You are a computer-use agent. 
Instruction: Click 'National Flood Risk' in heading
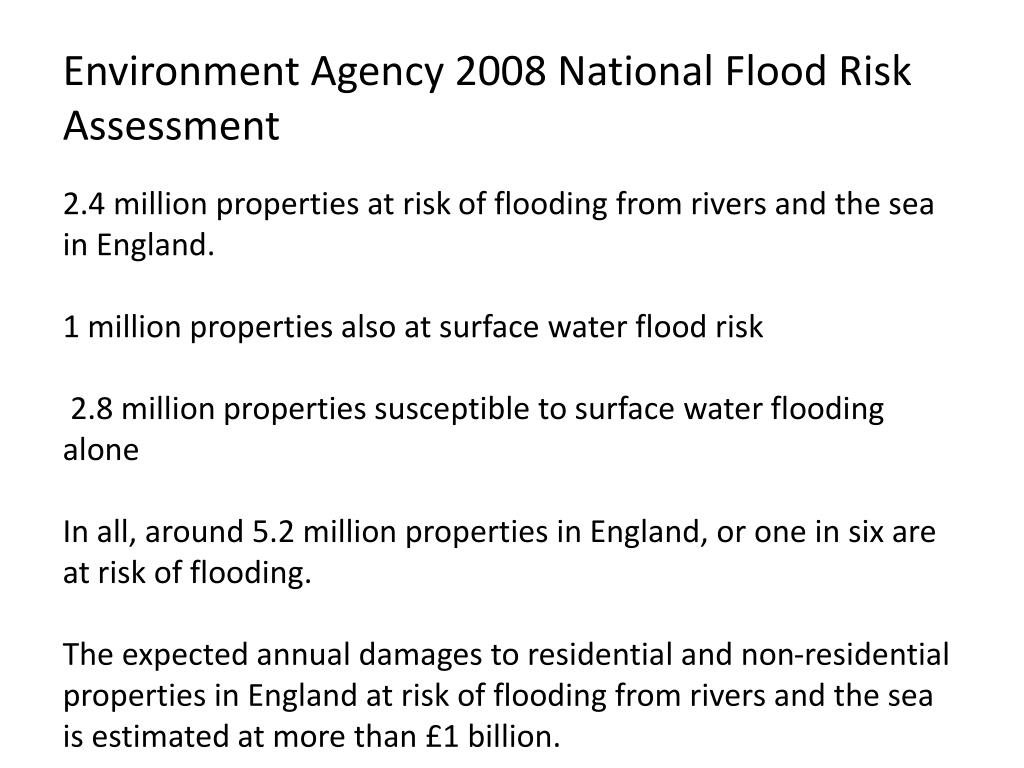tap(735, 71)
